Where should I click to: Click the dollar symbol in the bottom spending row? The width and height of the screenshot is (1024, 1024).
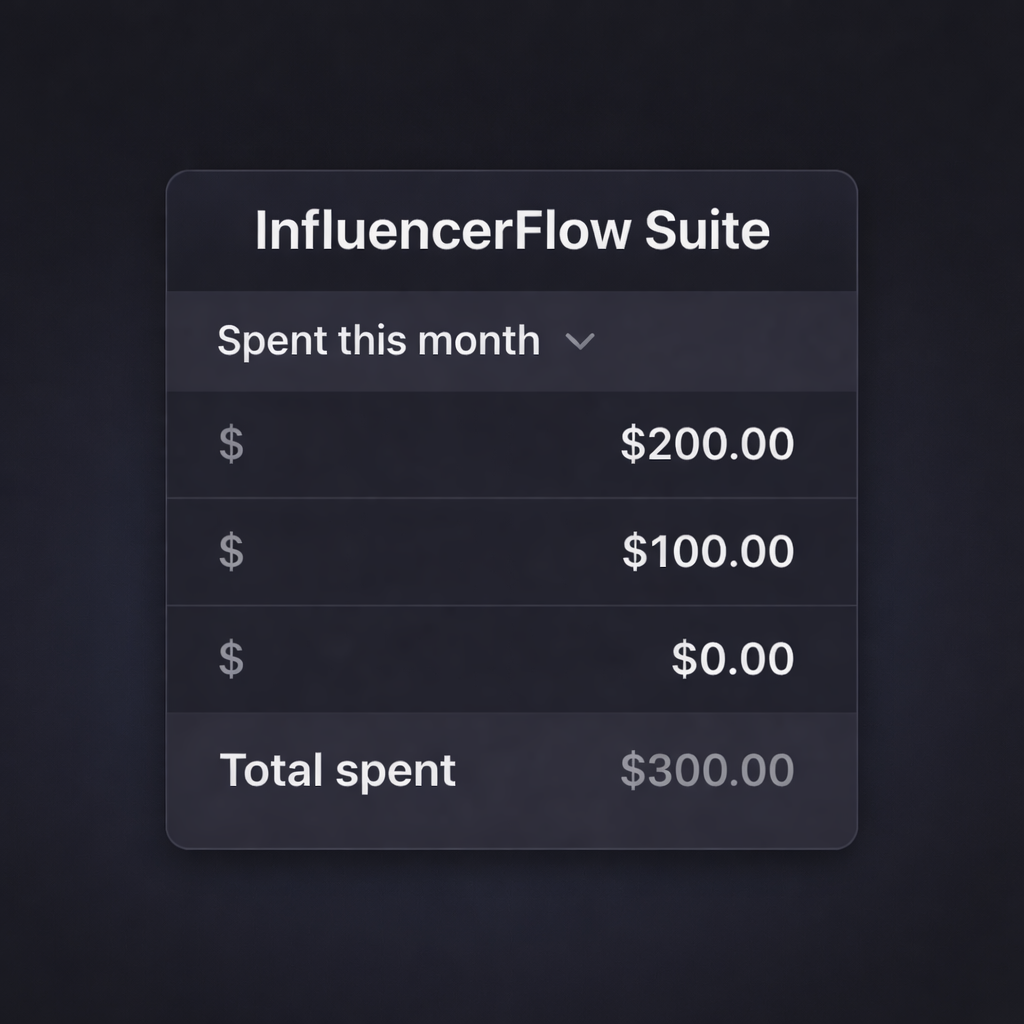(232, 659)
